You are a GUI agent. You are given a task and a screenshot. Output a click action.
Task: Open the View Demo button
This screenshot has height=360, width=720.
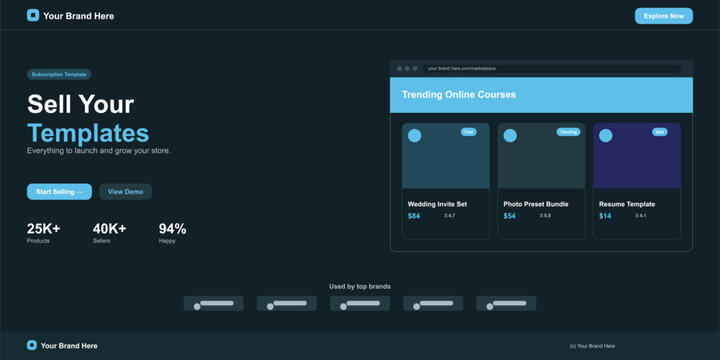pyautogui.click(x=125, y=191)
